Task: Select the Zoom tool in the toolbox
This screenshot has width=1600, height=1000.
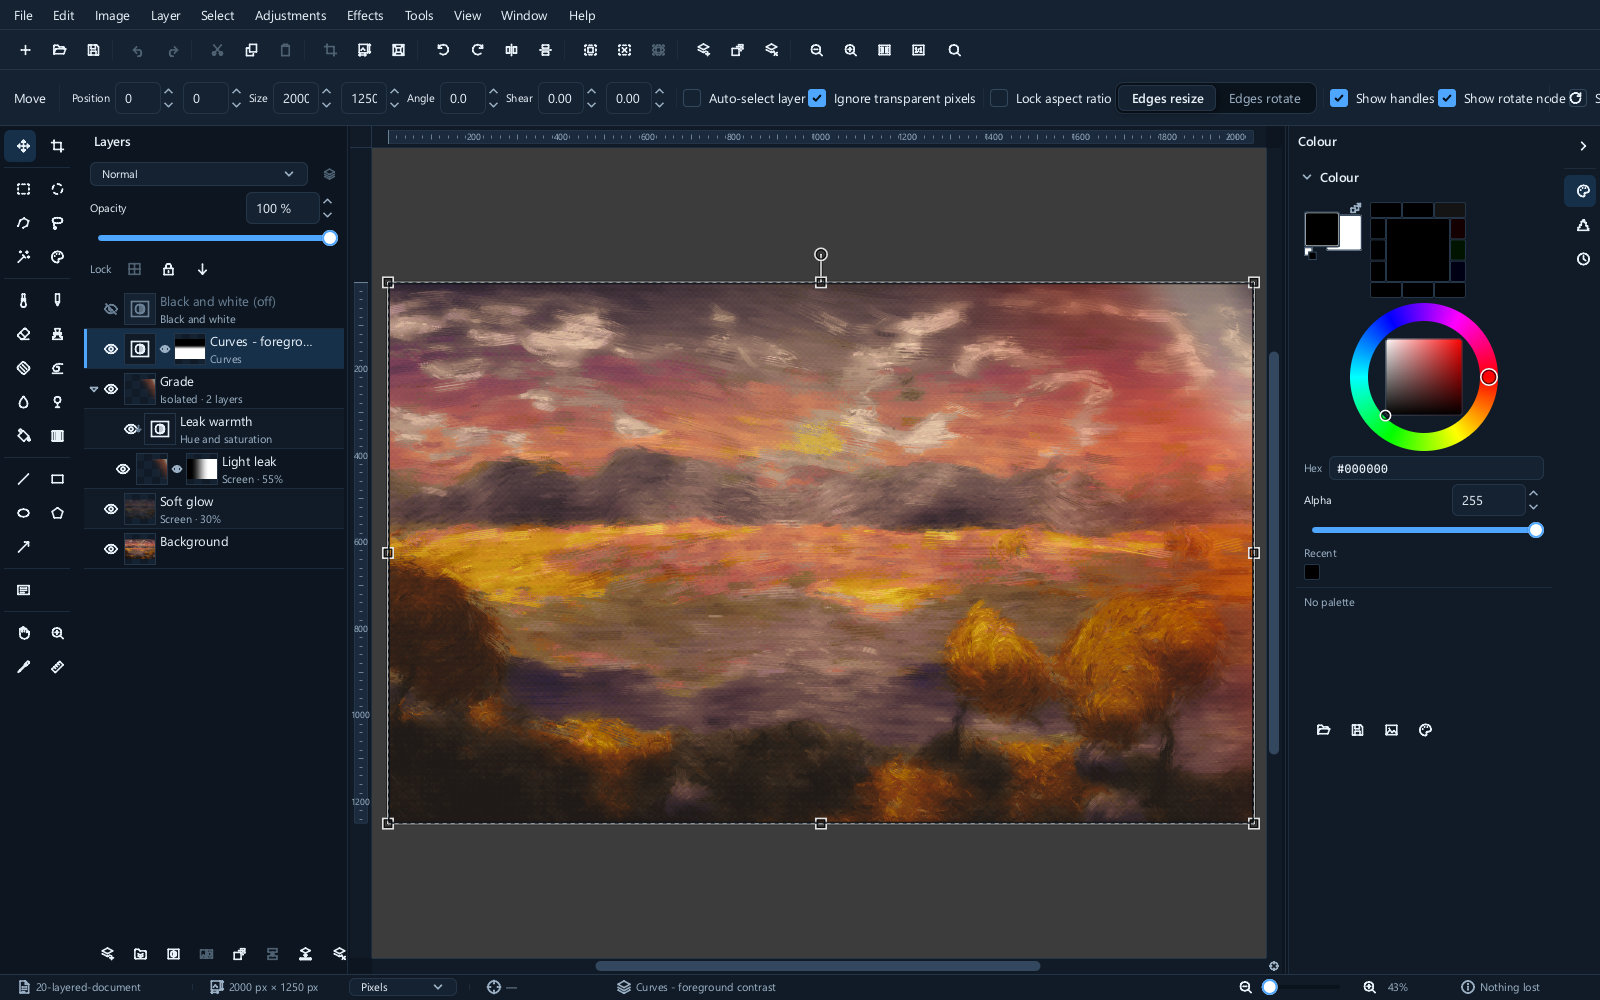Action: (57, 633)
